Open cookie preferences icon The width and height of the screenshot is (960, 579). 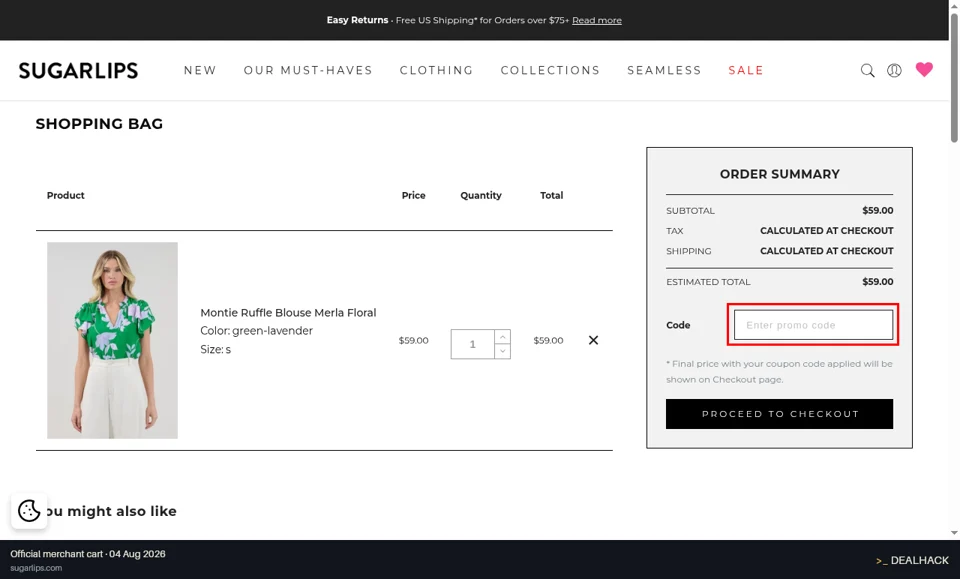pos(29,510)
